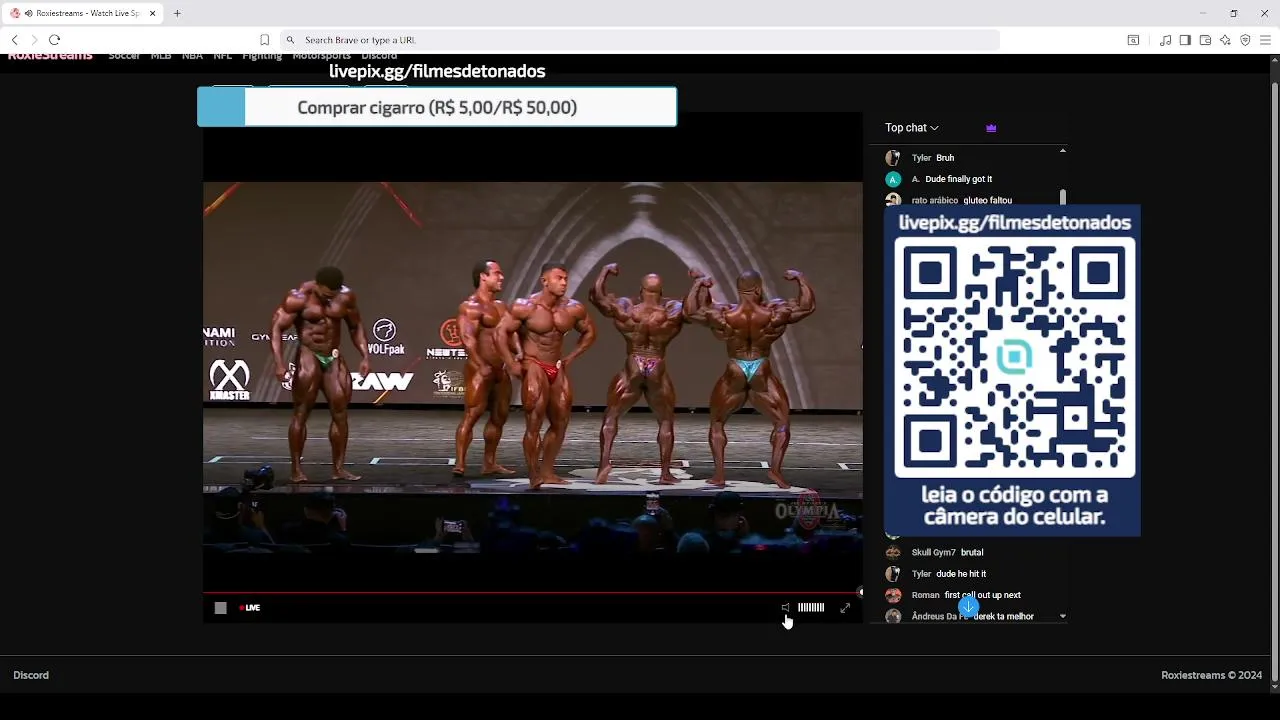
Task: Open Brave Leo AI sparkle icon
Action: (x=1225, y=40)
